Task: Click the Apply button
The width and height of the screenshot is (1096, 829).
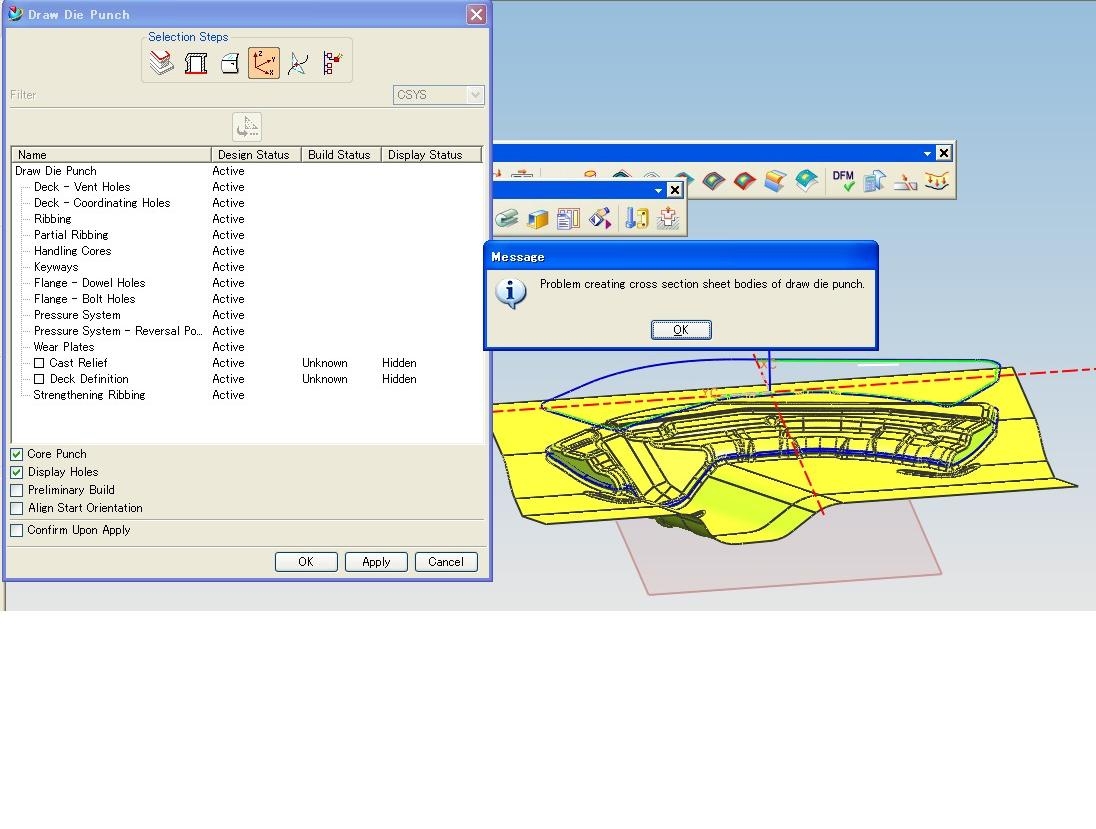Action: pos(376,562)
